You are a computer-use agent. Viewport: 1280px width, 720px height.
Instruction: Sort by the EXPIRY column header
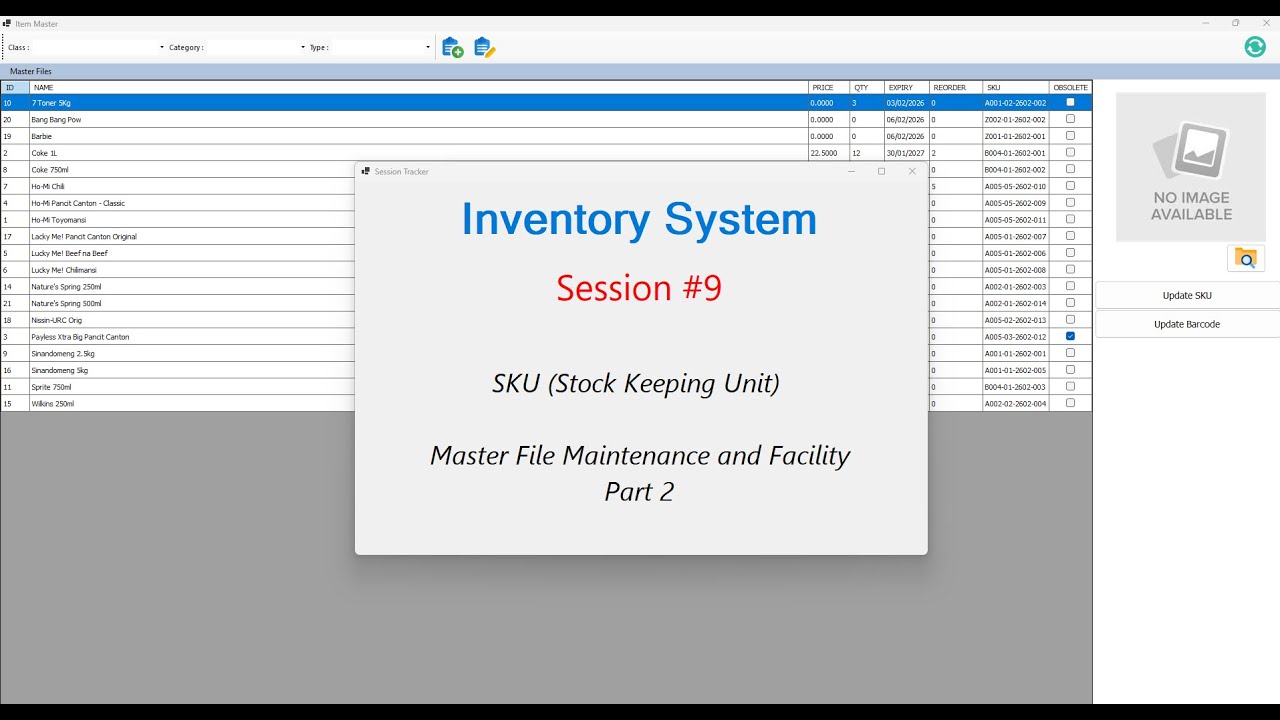pos(906,87)
